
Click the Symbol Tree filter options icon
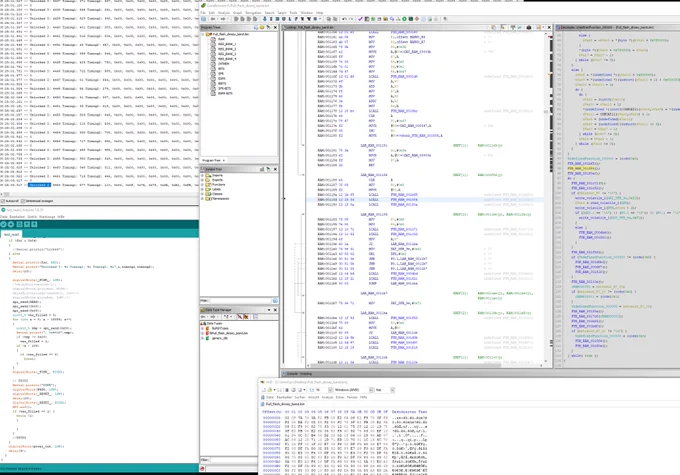point(275,301)
